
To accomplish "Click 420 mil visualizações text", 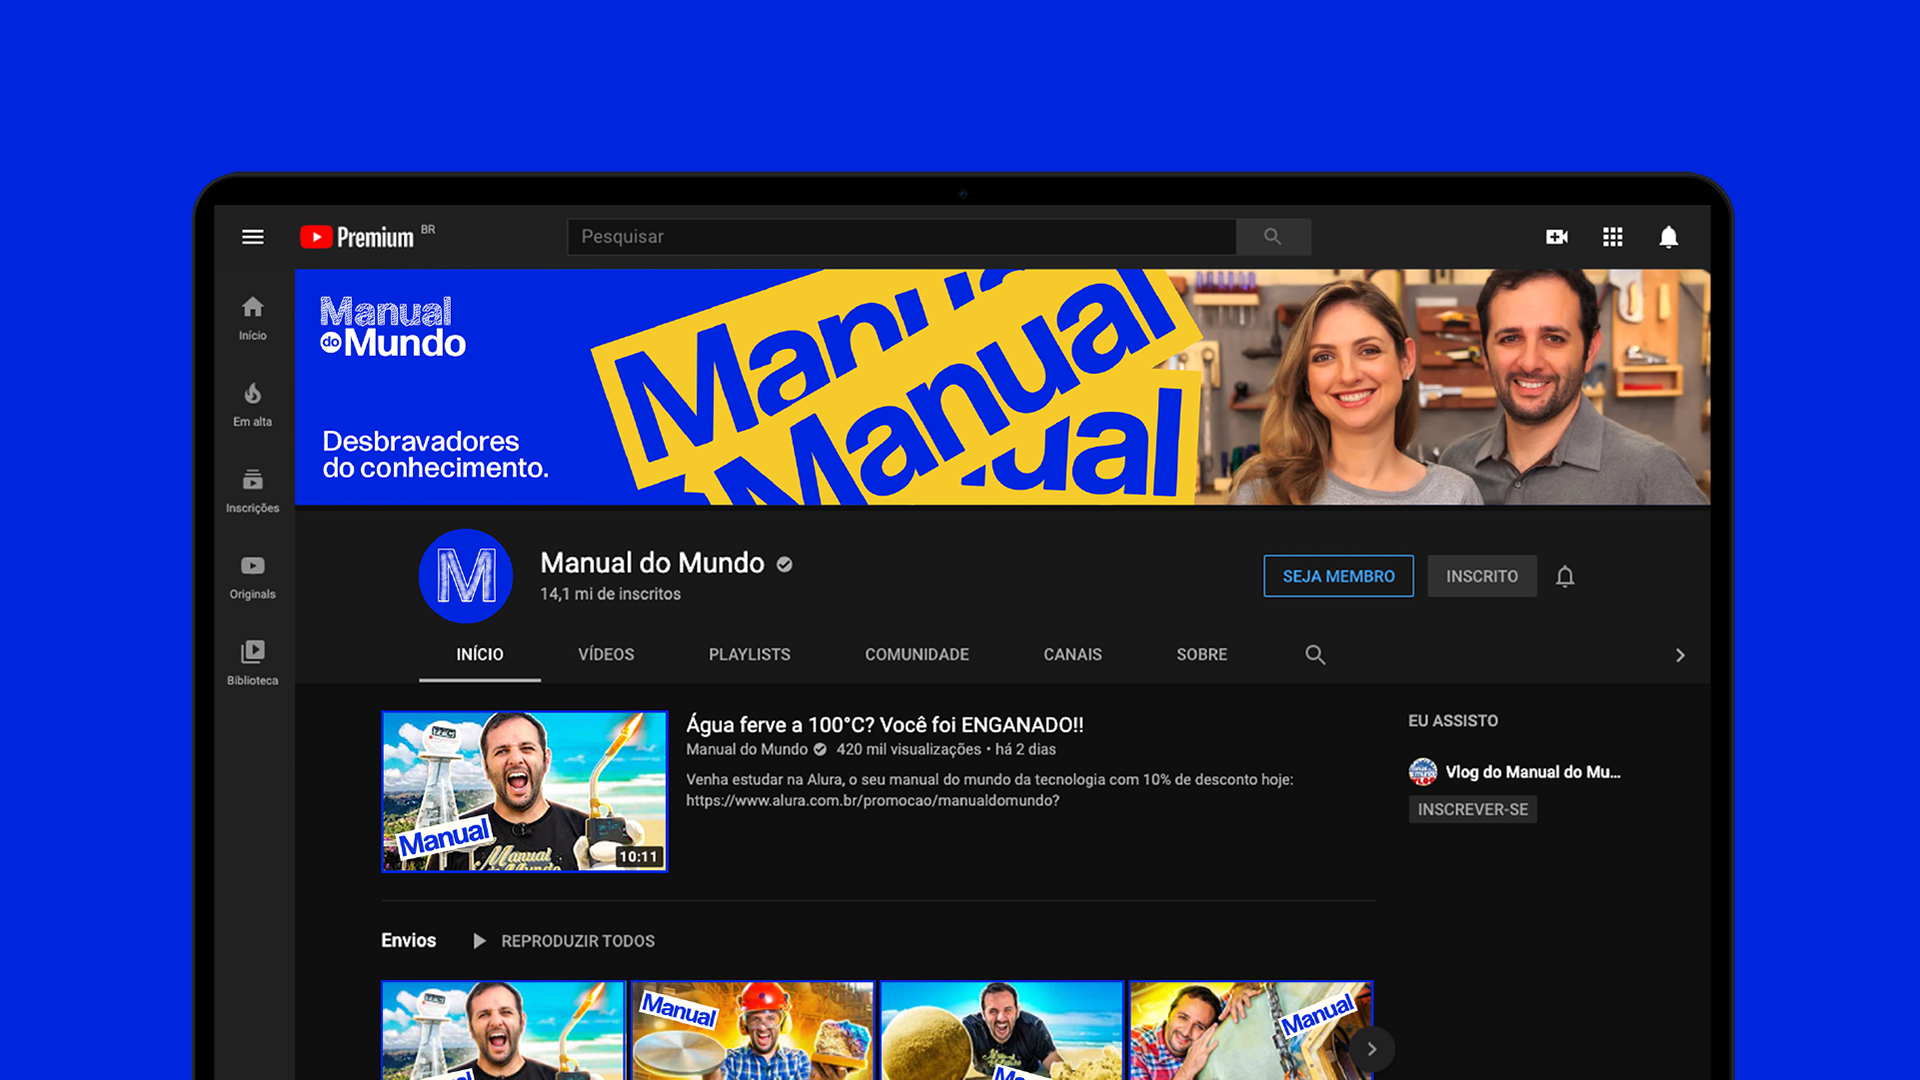I will [x=909, y=749].
